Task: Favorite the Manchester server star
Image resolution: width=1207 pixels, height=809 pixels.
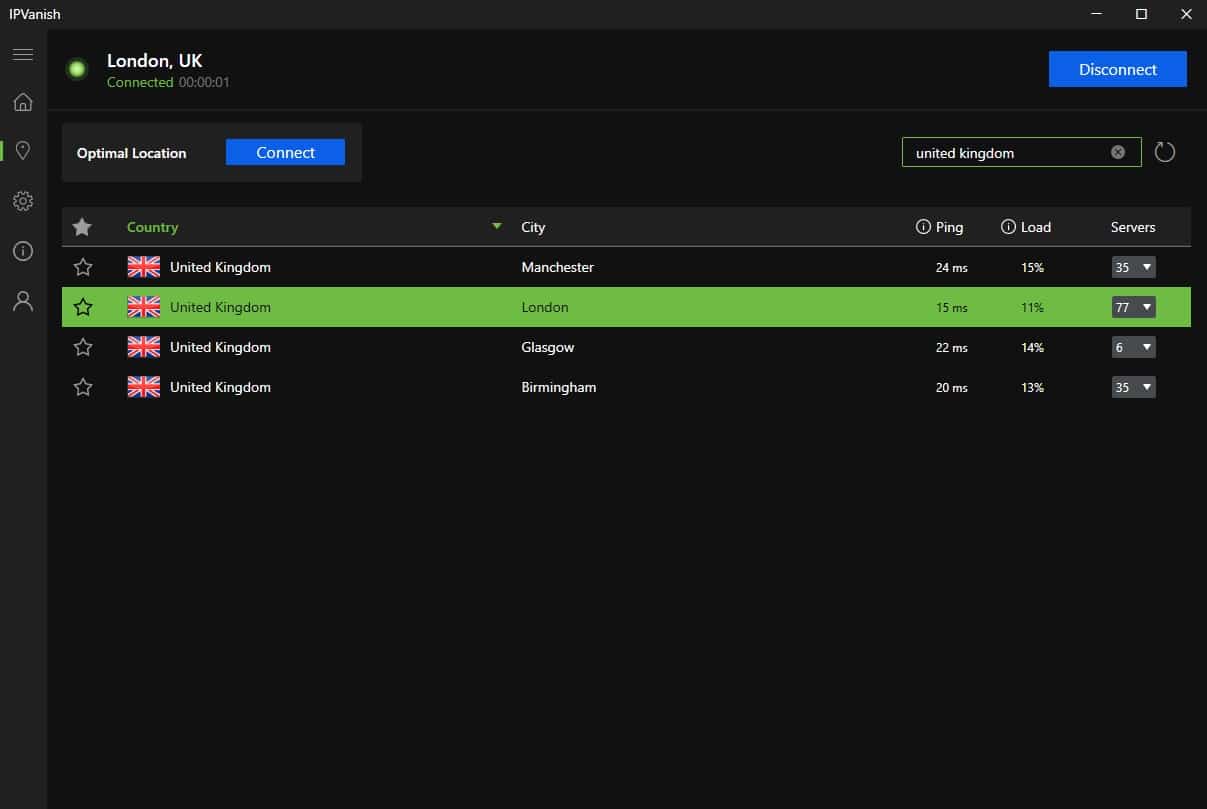Action: coord(83,267)
